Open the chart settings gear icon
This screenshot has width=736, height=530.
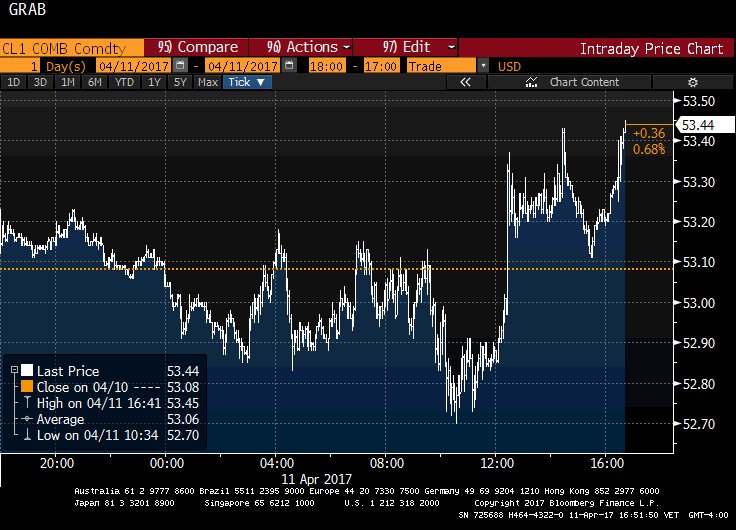point(693,83)
